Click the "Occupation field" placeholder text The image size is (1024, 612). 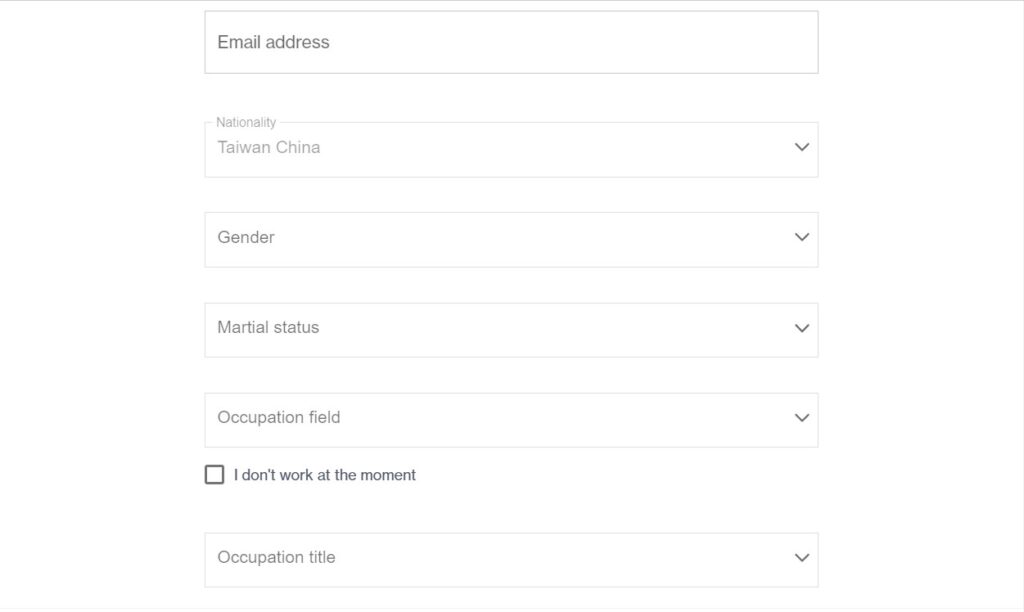[x=279, y=417]
